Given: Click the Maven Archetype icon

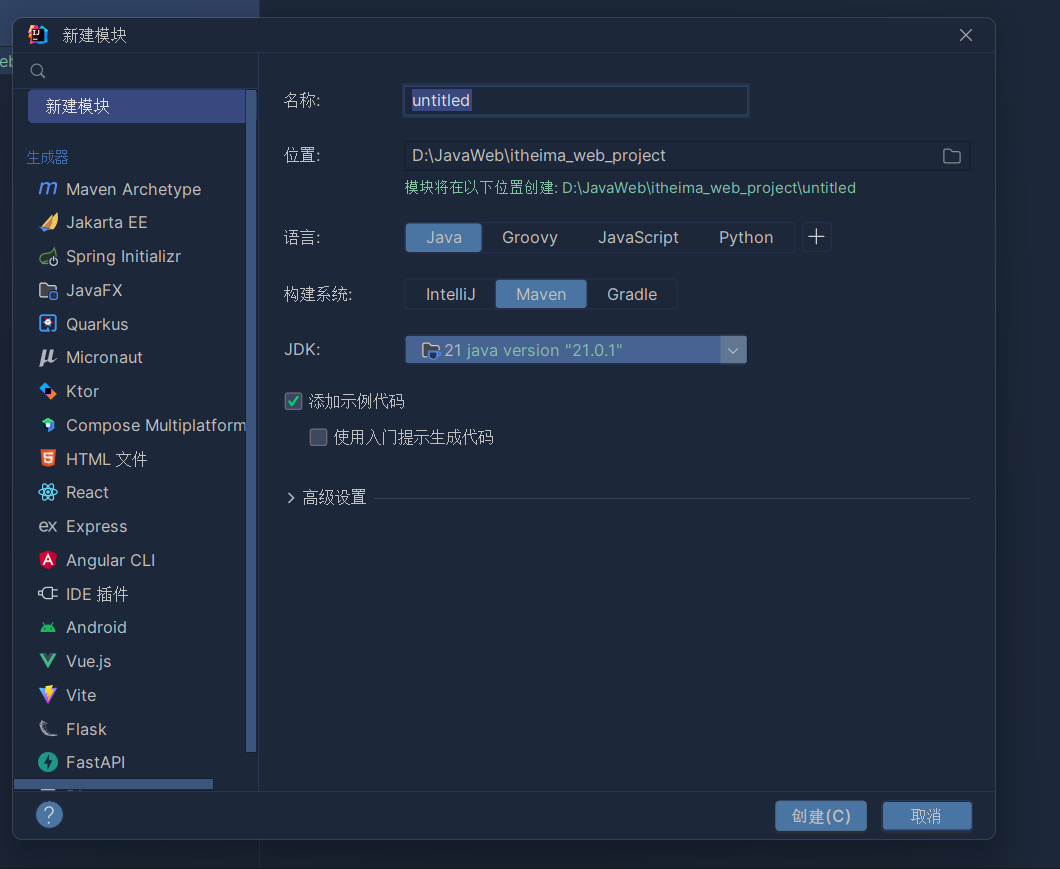Looking at the screenshot, I should 48,189.
